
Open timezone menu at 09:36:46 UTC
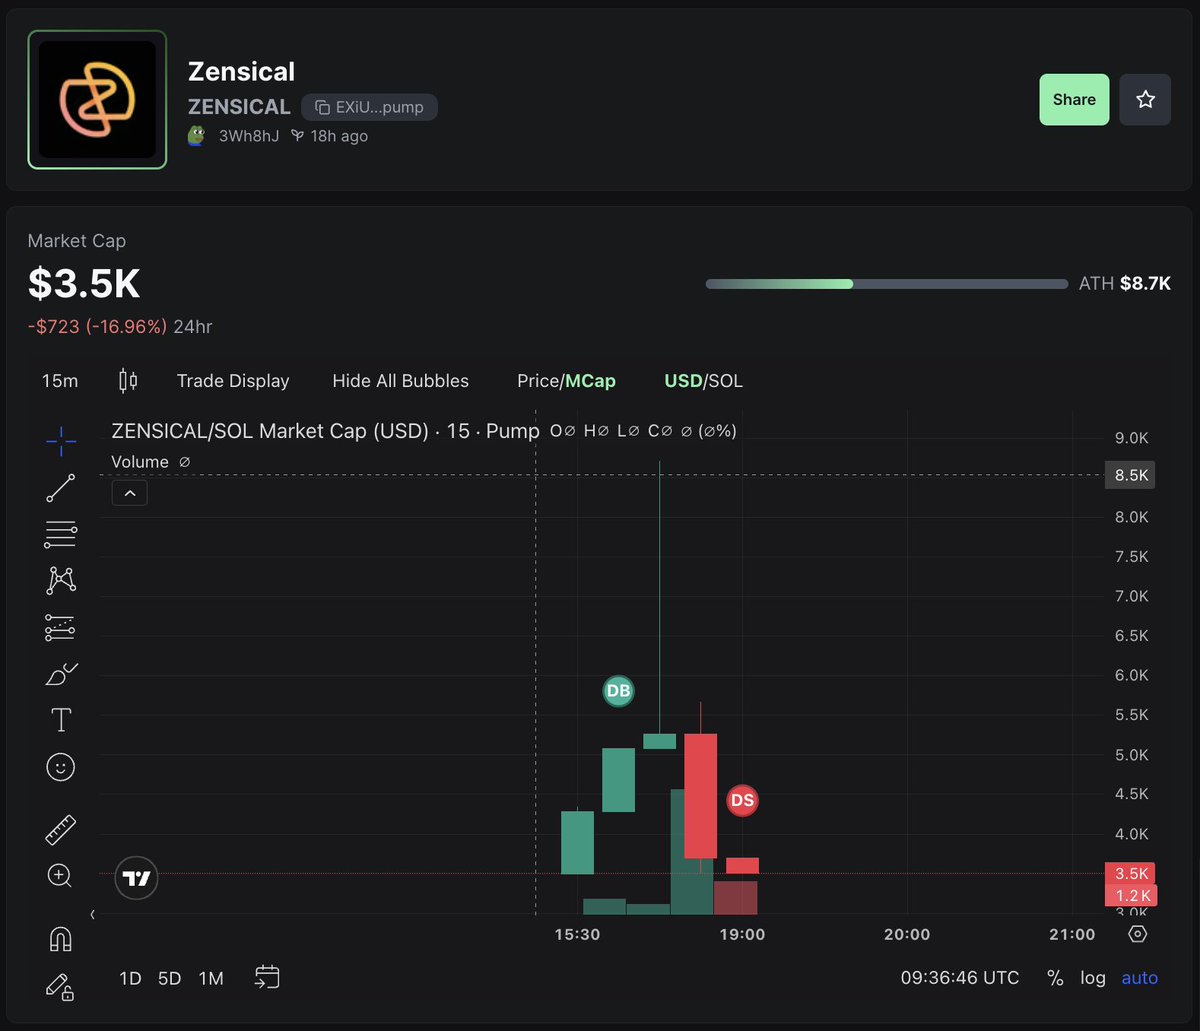960,978
